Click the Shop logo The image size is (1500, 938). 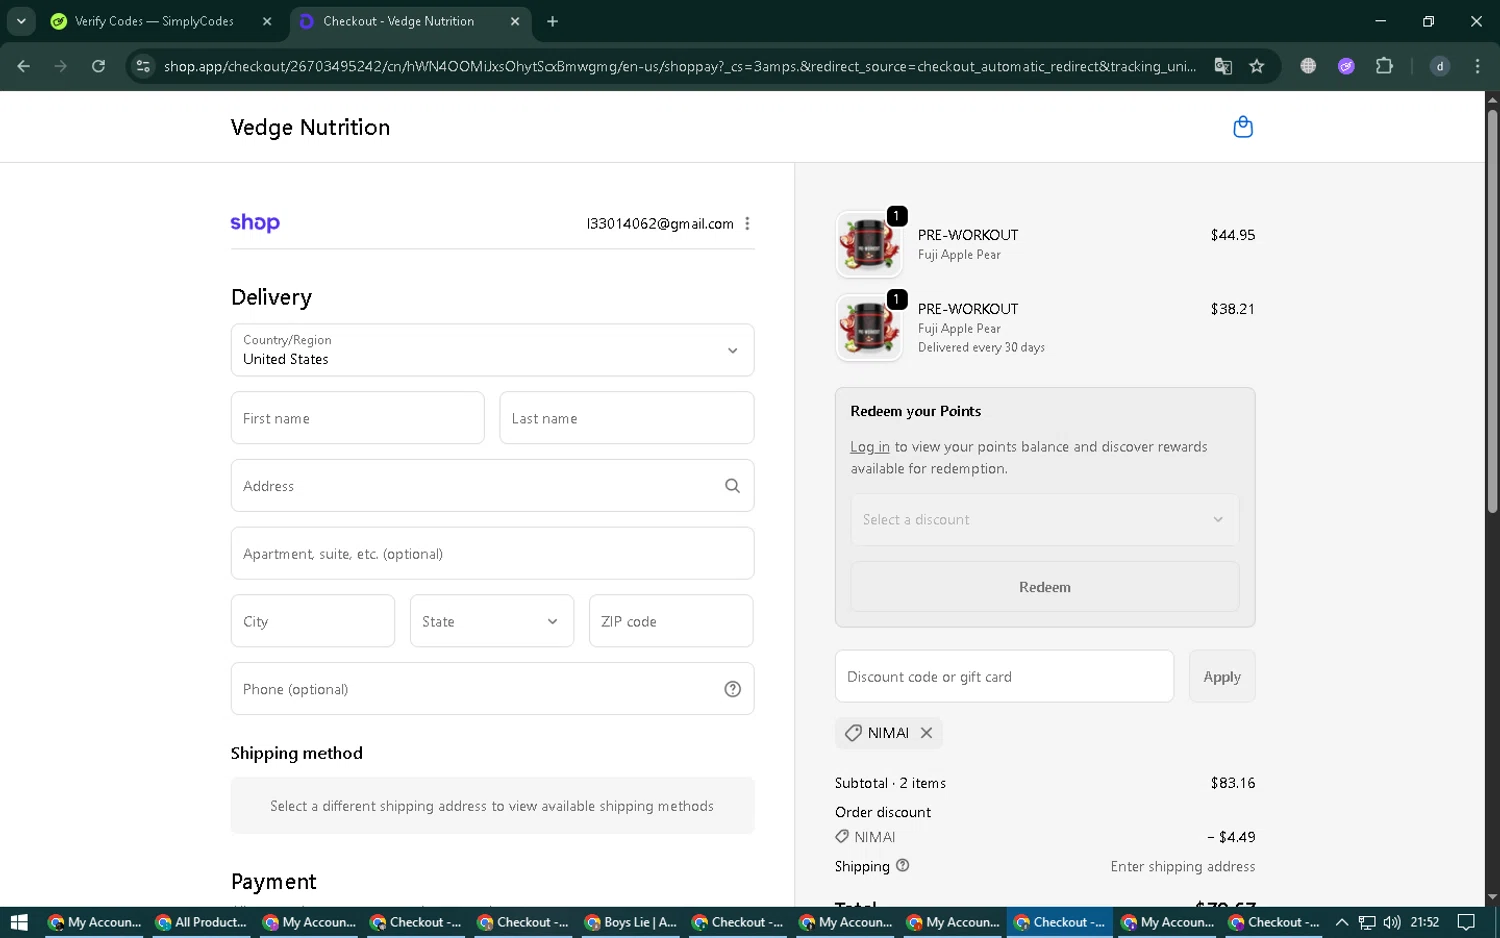point(255,223)
